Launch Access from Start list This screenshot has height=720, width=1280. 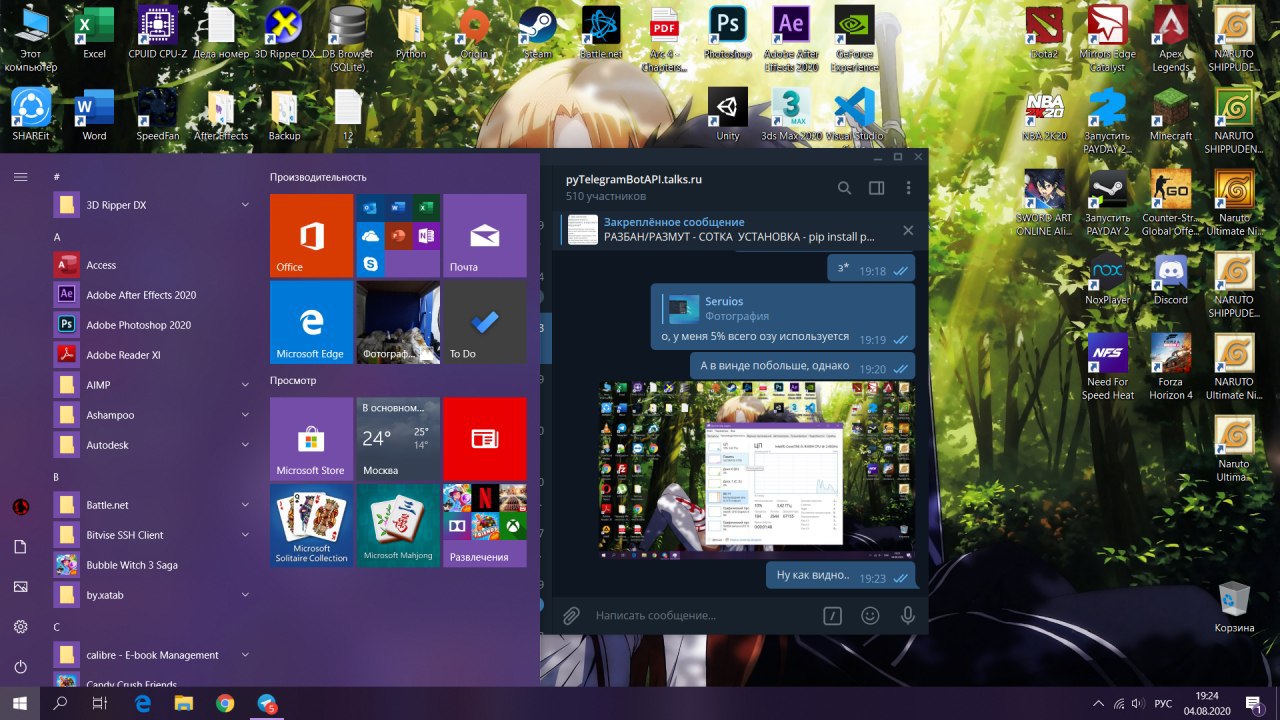click(x=152, y=265)
